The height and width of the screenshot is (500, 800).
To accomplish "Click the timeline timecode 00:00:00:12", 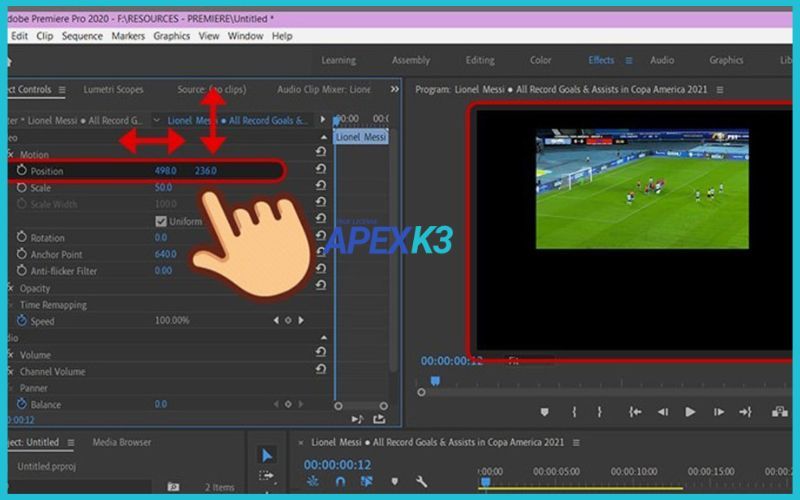I will [x=337, y=465].
